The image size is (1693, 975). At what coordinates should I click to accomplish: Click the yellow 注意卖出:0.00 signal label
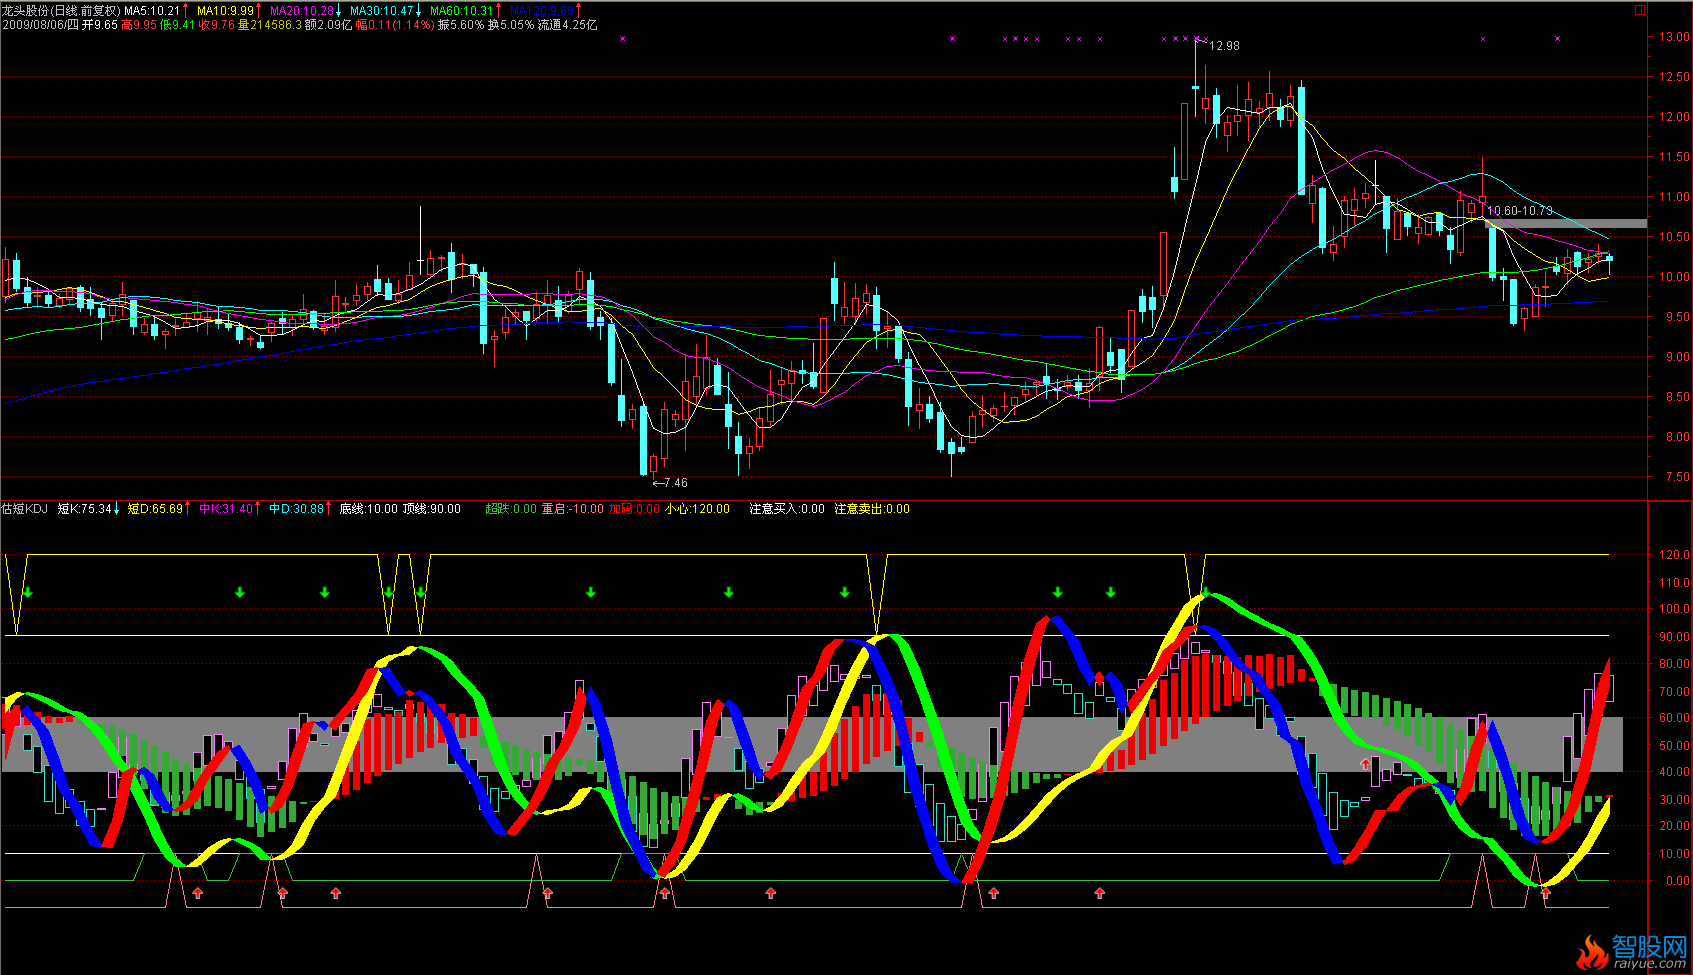(x=872, y=509)
